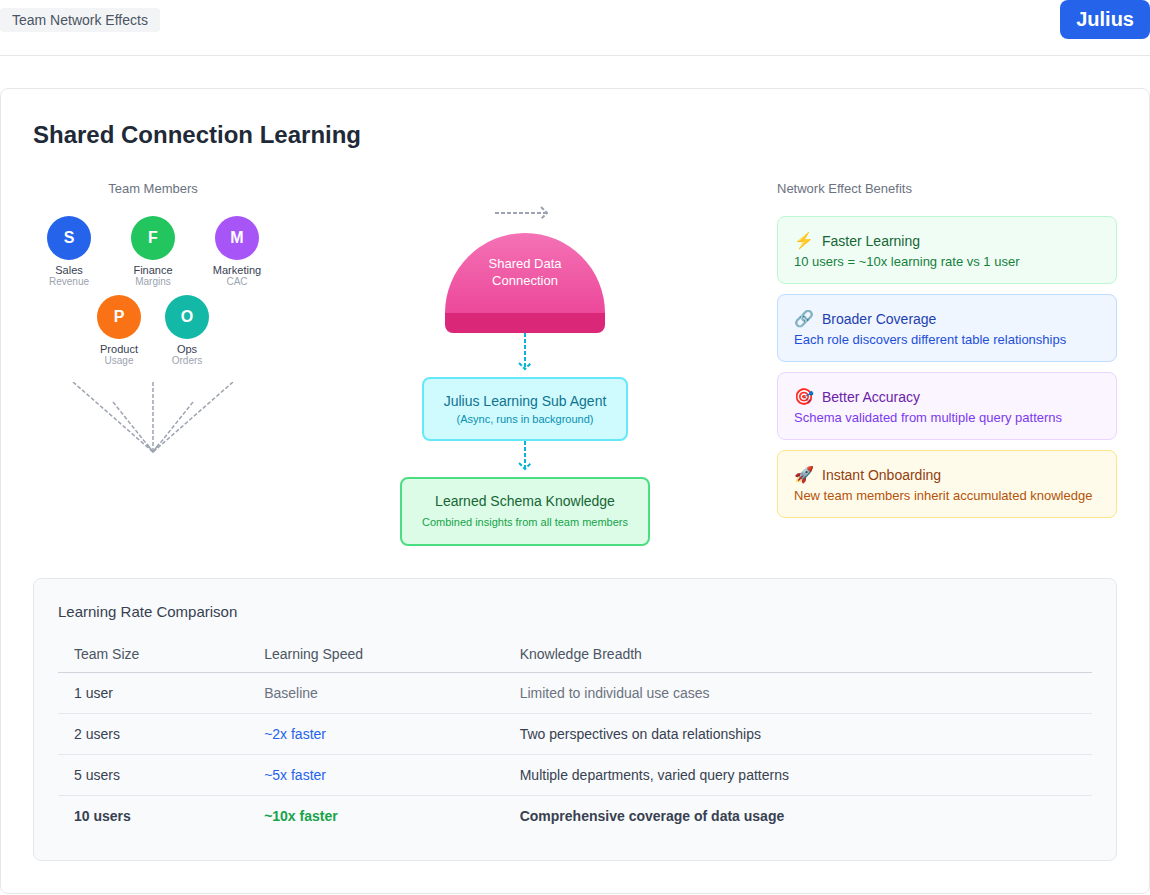This screenshot has height=895, width=1150.
Task: Click the orange Product avatar circle
Action: coord(119,317)
